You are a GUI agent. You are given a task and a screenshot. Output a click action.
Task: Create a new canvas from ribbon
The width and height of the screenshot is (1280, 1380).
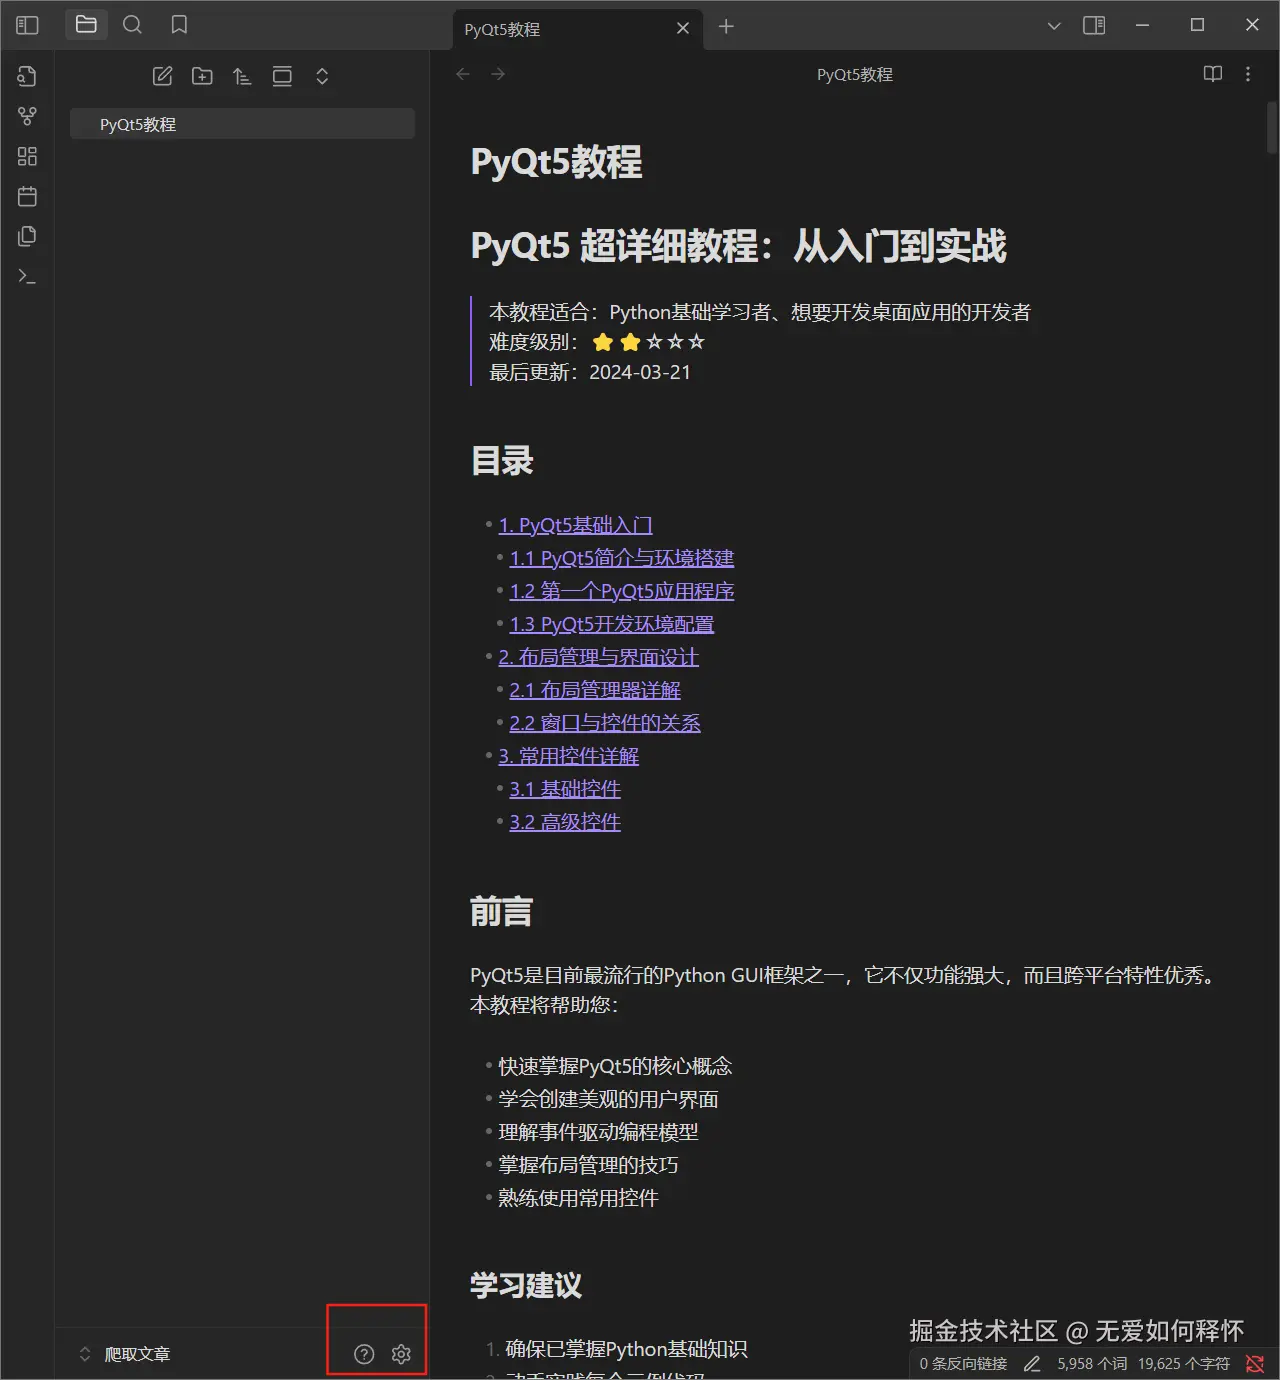[27, 156]
